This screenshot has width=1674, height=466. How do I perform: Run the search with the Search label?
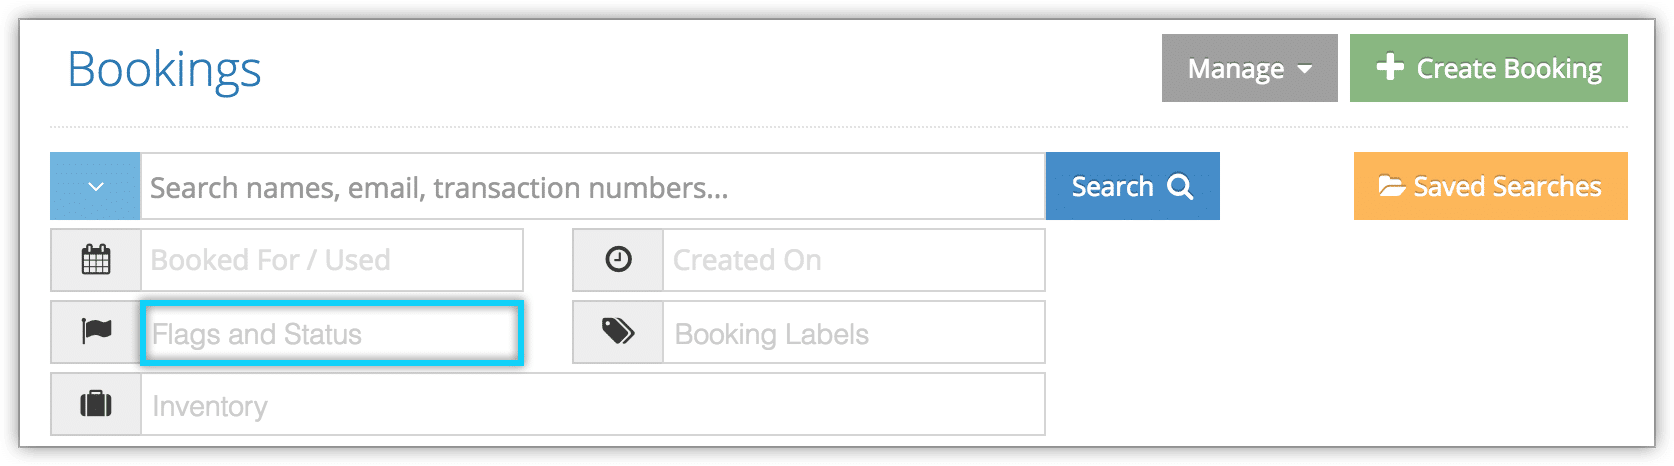[x=1112, y=187]
